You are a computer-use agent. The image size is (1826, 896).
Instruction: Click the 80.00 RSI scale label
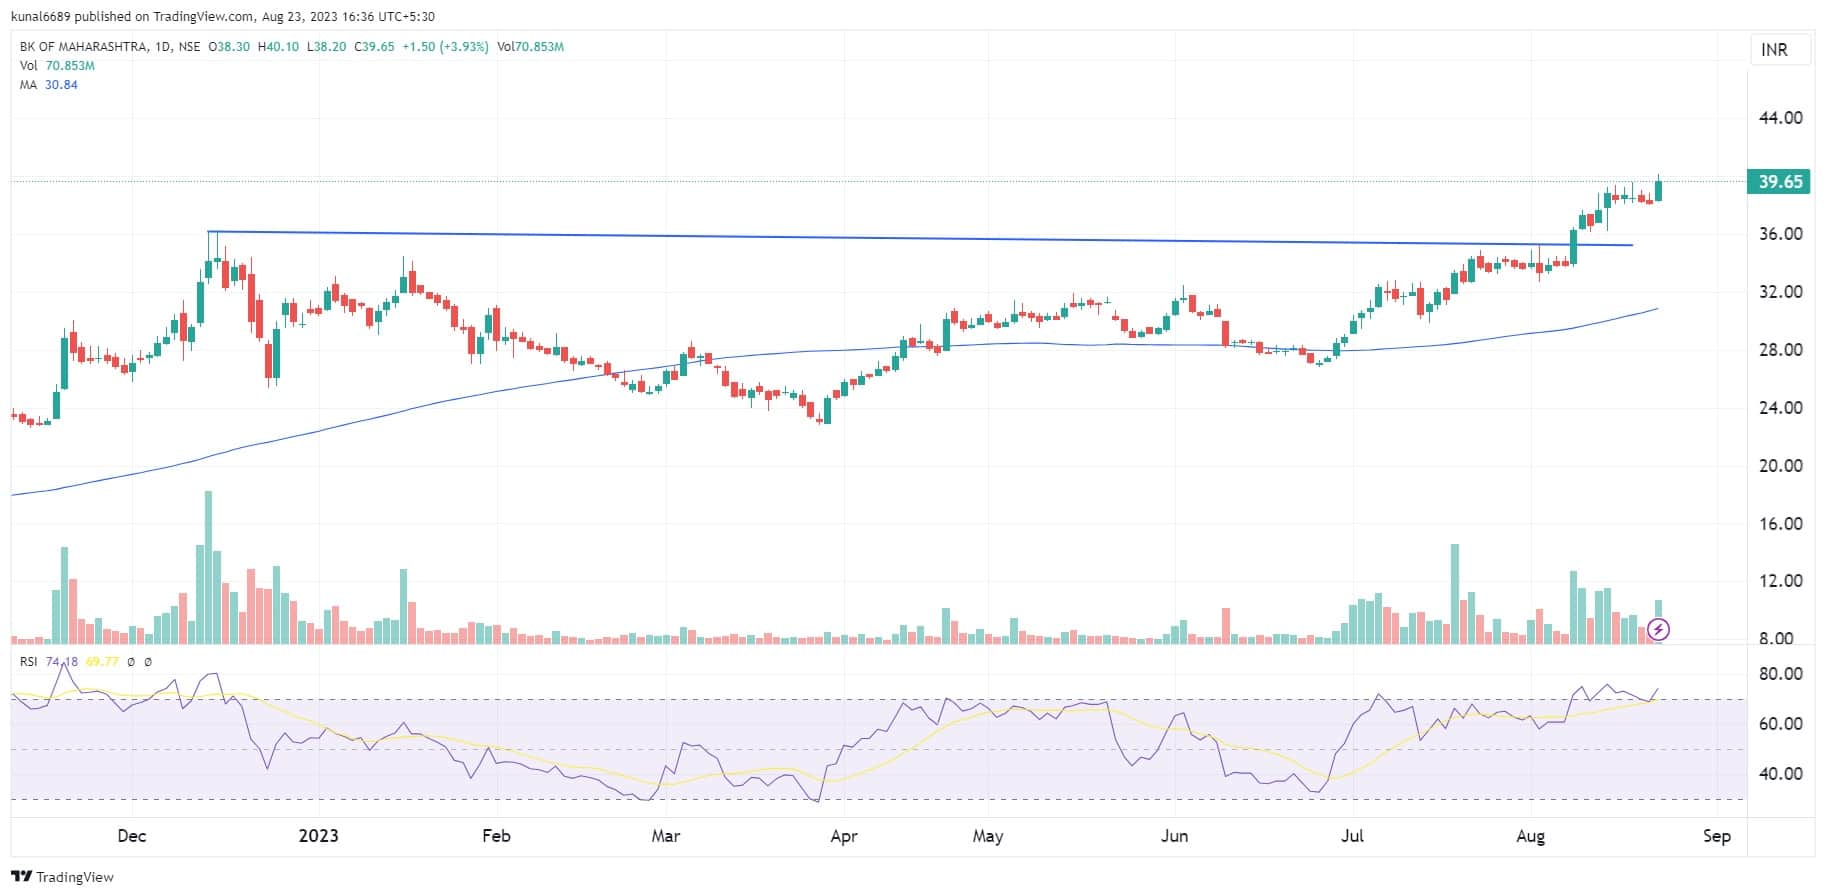1780,674
